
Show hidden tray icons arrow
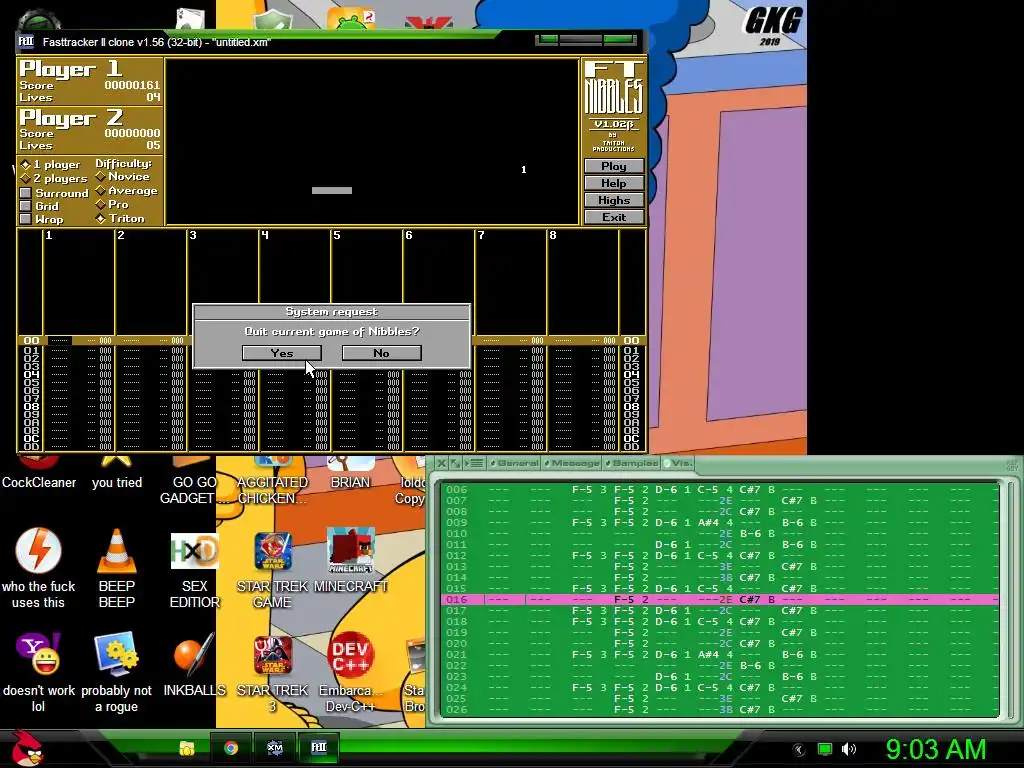[799, 749]
